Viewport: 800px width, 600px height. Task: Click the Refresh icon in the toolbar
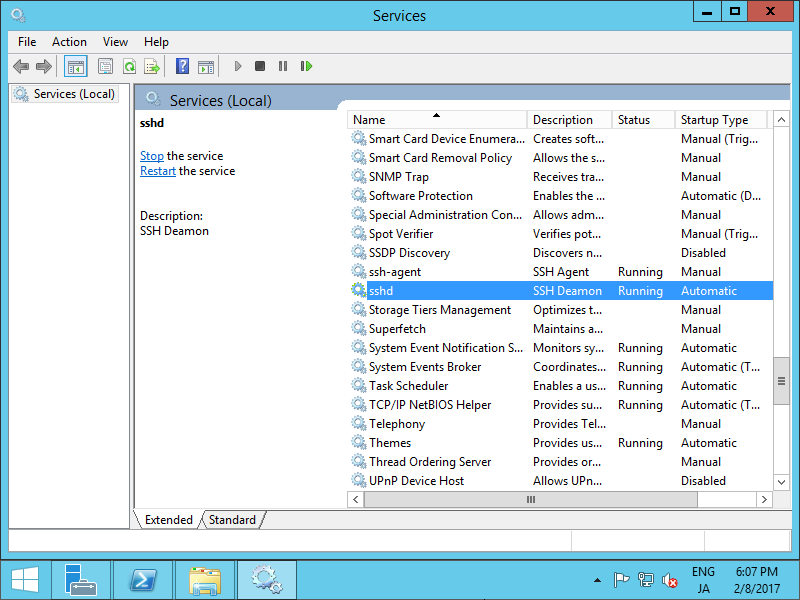[x=130, y=66]
